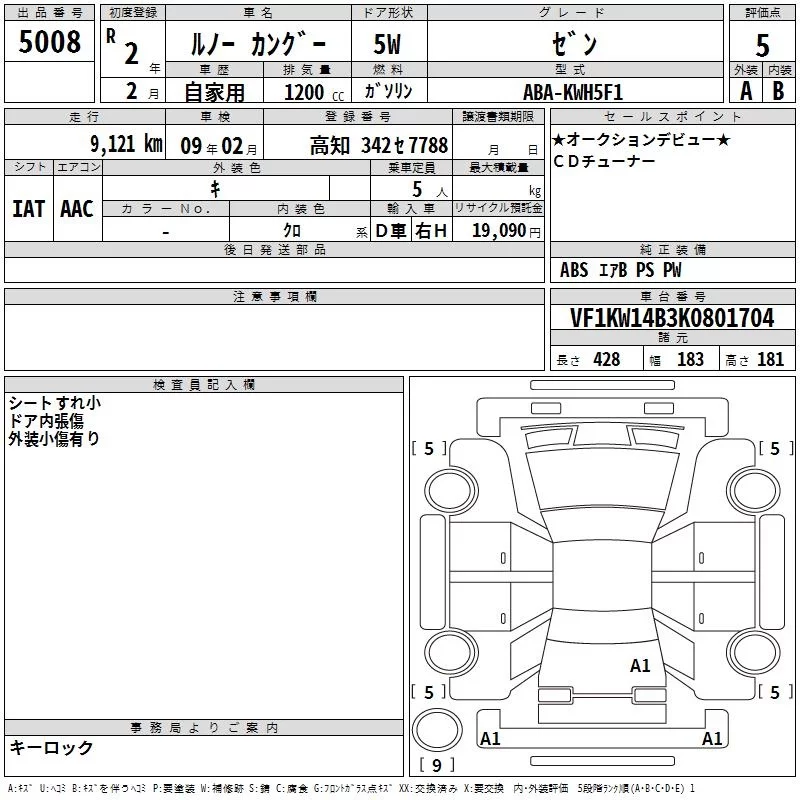800x800 pixels.
Task: Select the CDチューナー sales point line
Action: click(604, 161)
